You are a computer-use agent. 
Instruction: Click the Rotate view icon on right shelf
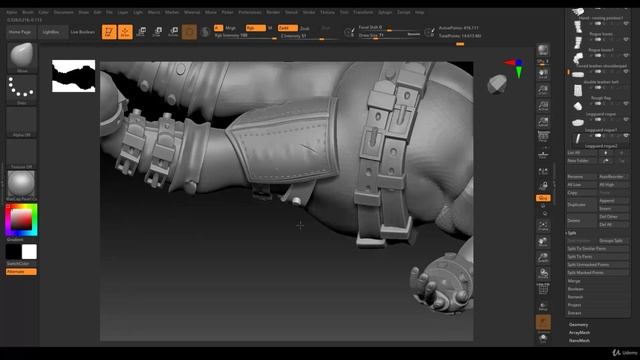tap(543, 274)
